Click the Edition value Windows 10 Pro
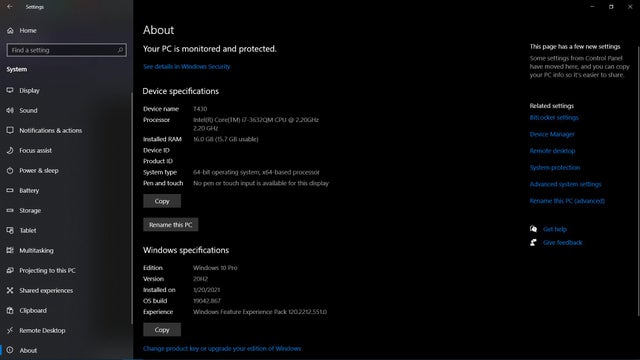Image resolution: width=640 pixels, height=360 pixels. click(215, 268)
